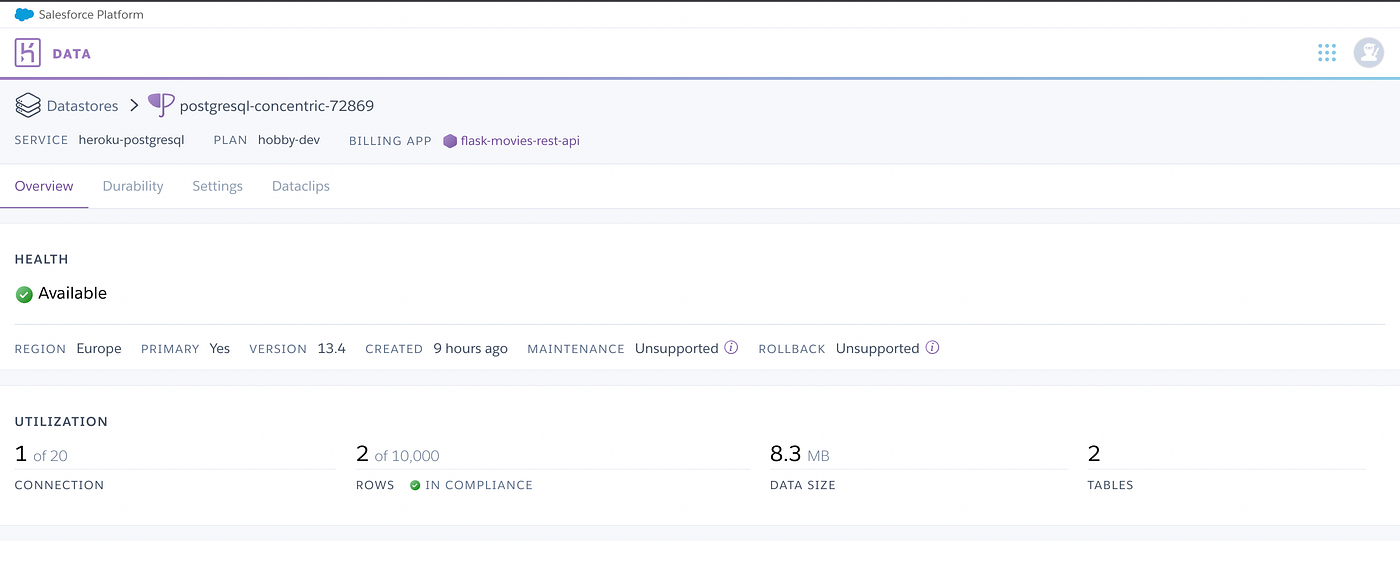Viewport: 1400px width, 568px height.
Task: Select the Overview tab
Action: pos(44,186)
